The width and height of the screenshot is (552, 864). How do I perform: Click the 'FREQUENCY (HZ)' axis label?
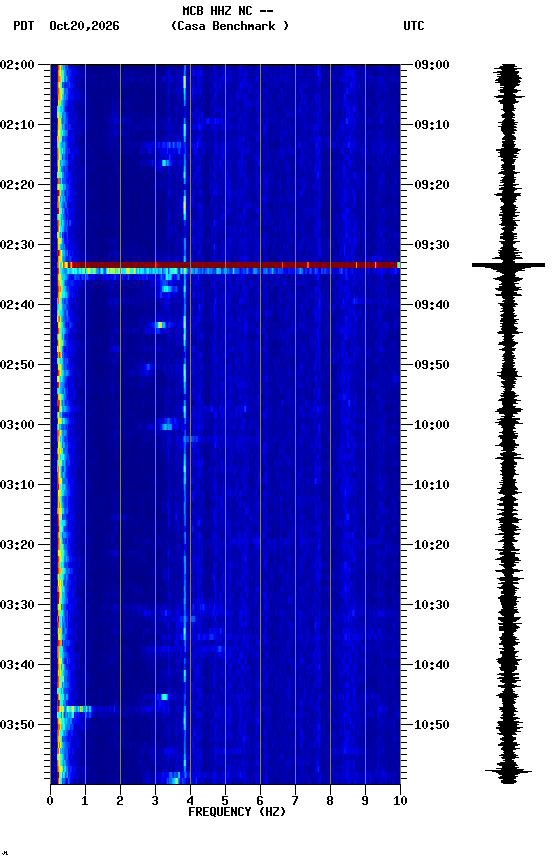[237, 812]
